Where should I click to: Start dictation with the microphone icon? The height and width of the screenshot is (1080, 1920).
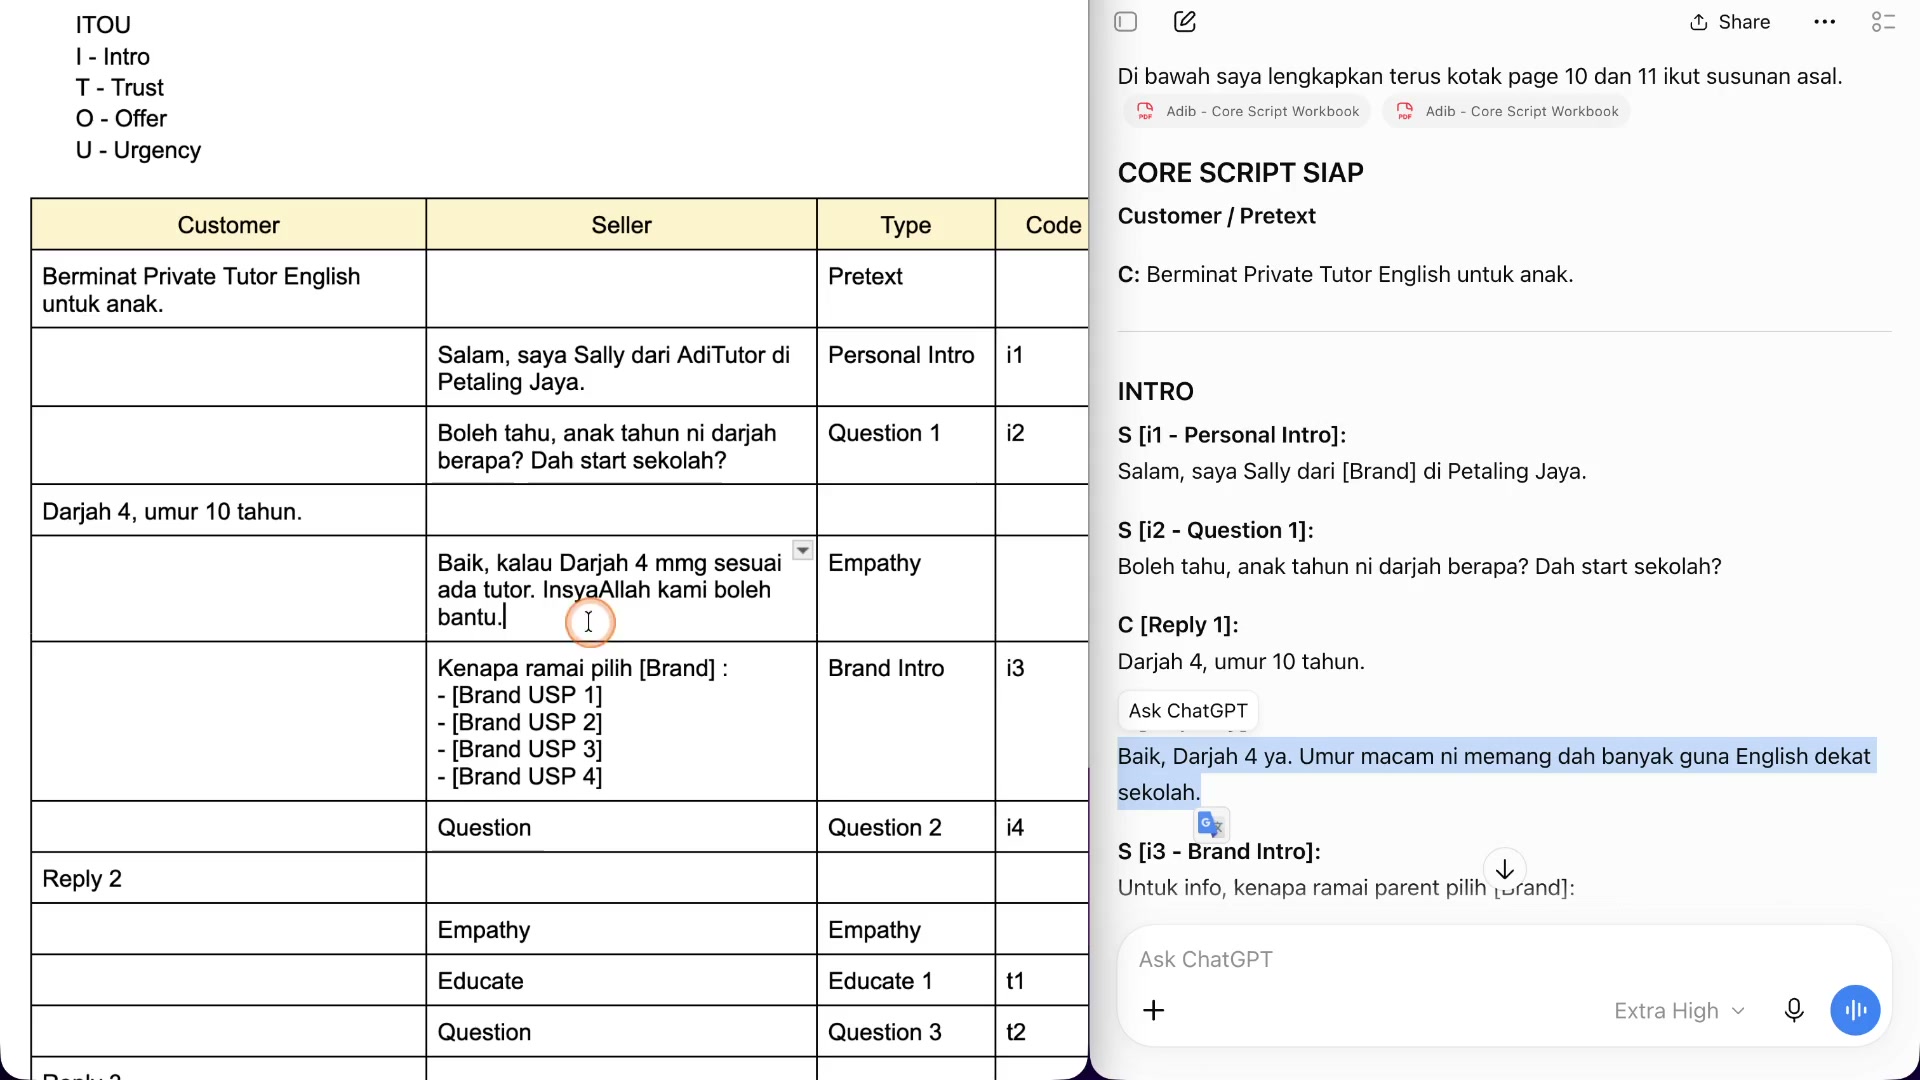[1794, 1010]
